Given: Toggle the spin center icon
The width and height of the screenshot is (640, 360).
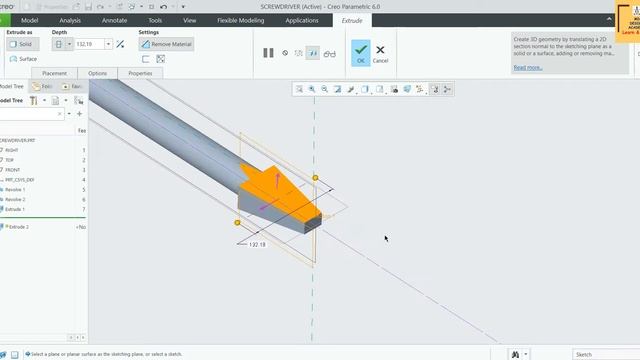Looking at the screenshot, I should [447, 89].
